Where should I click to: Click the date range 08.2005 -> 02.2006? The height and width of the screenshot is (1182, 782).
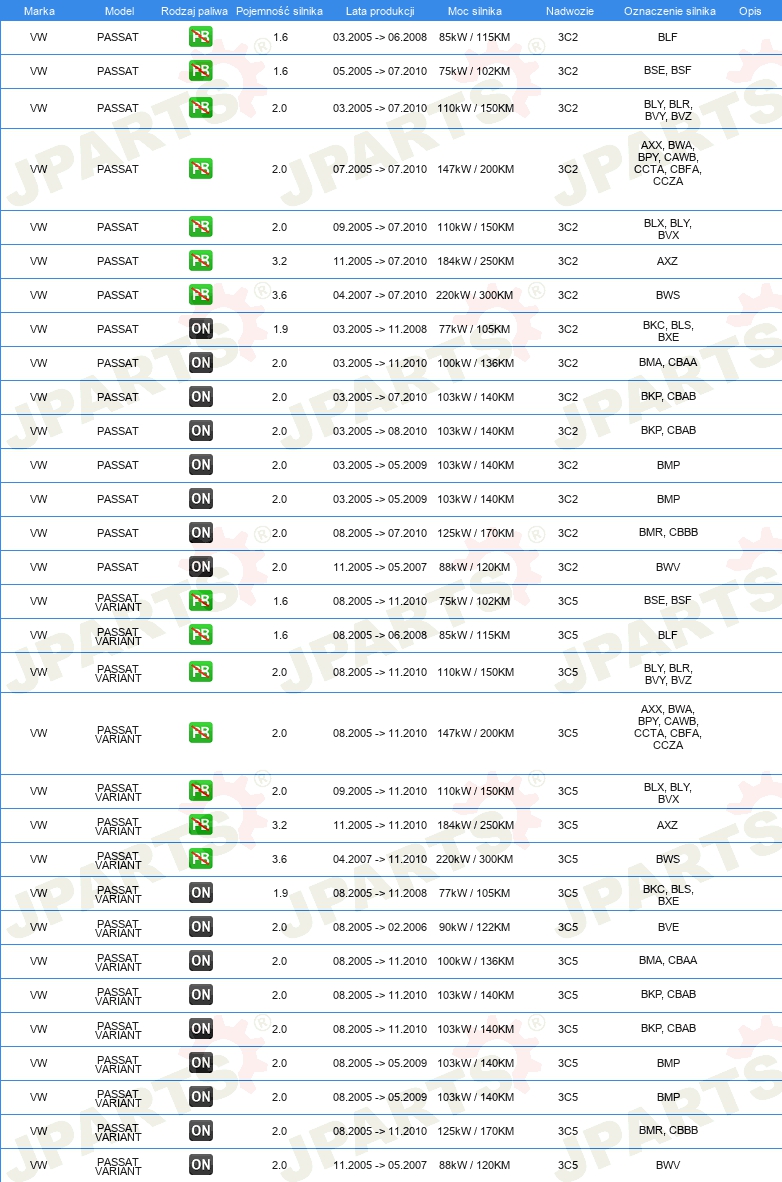tap(380, 927)
